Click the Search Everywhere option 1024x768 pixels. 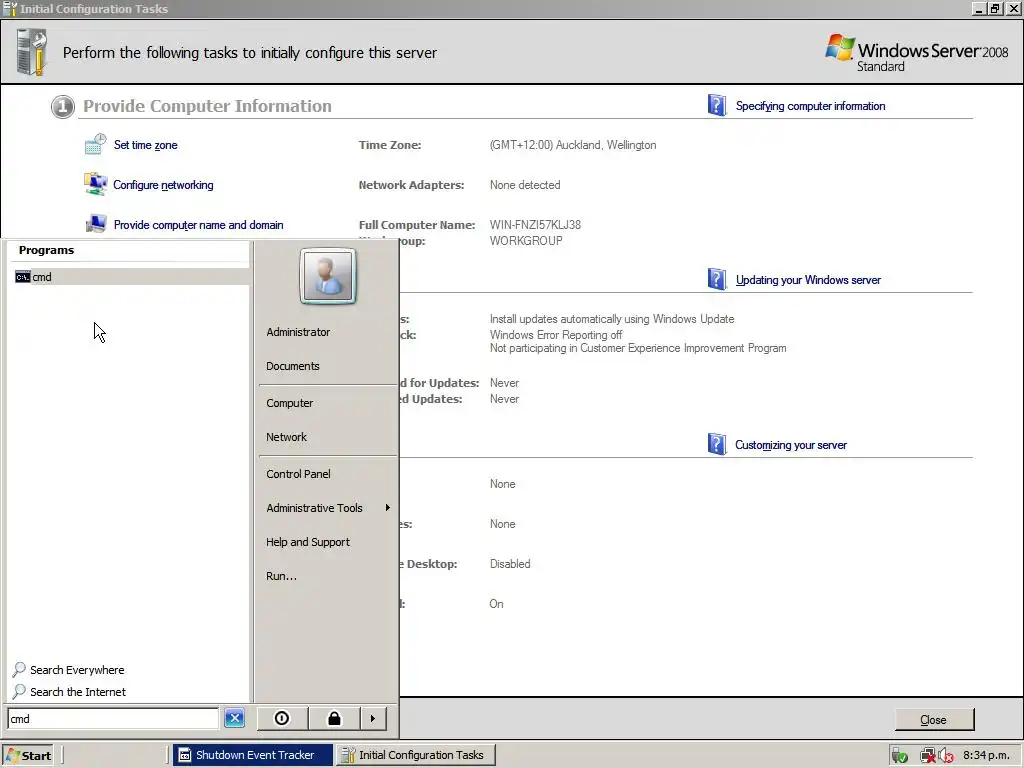click(77, 670)
